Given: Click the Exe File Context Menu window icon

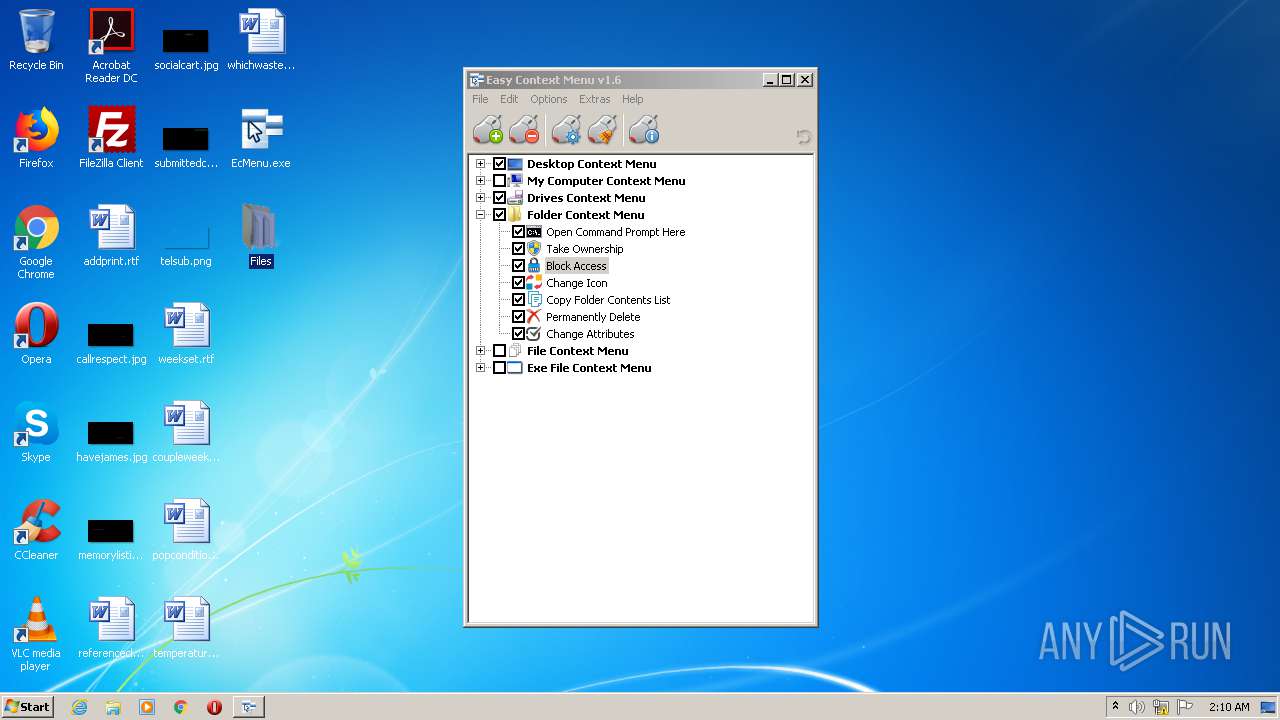Looking at the screenshot, I should tap(515, 368).
